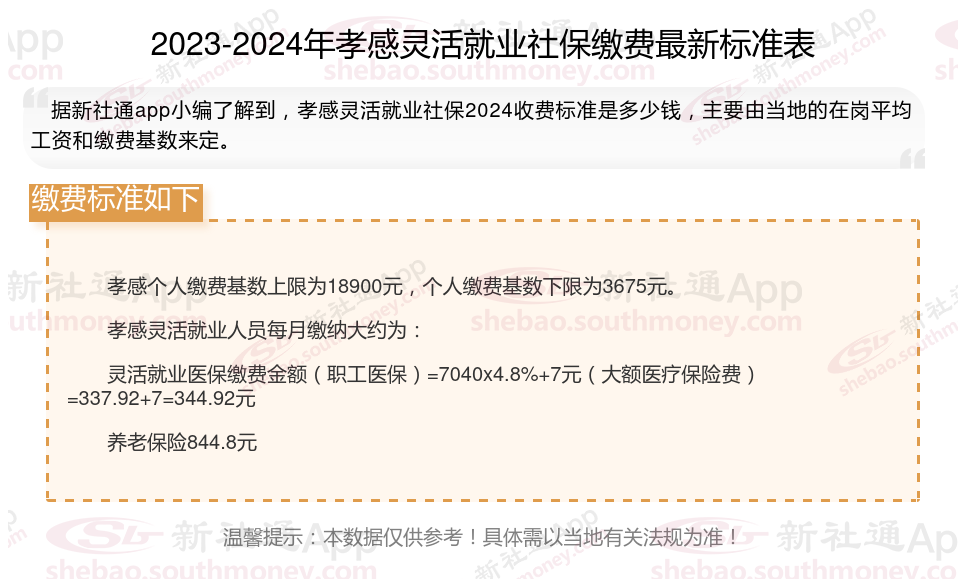Select the orange 缴费标准如下 heading label
Image resolution: width=958 pixels, height=587 pixels.
[115, 202]
